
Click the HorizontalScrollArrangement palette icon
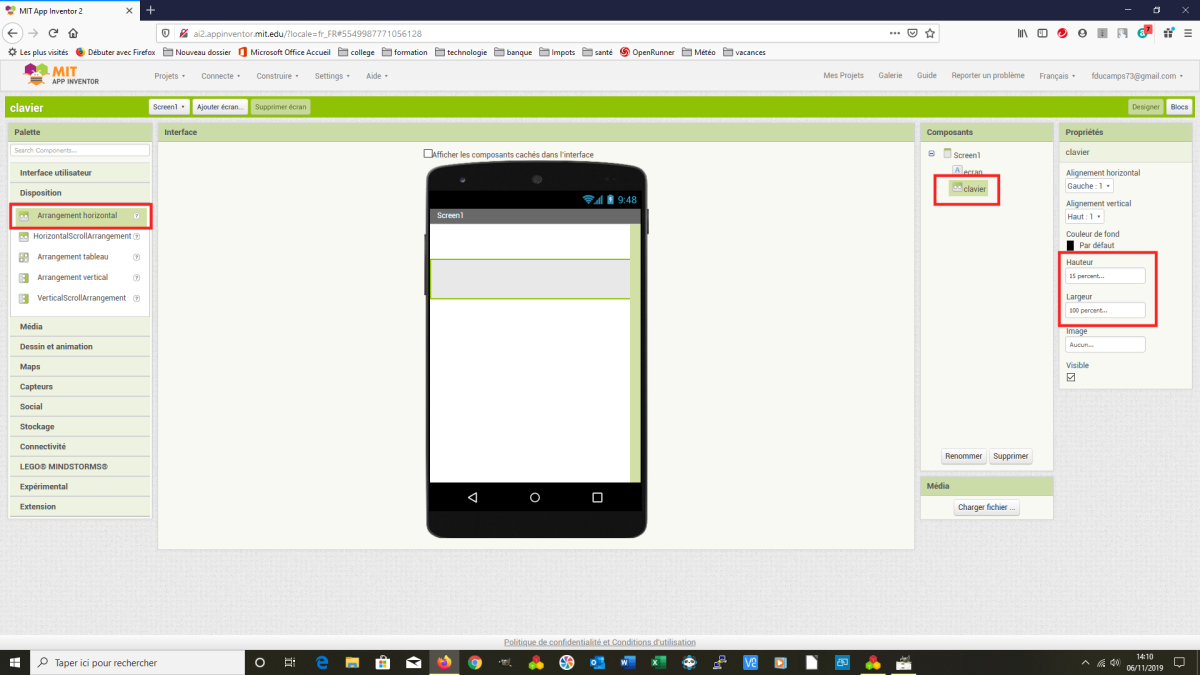point(24,237)
